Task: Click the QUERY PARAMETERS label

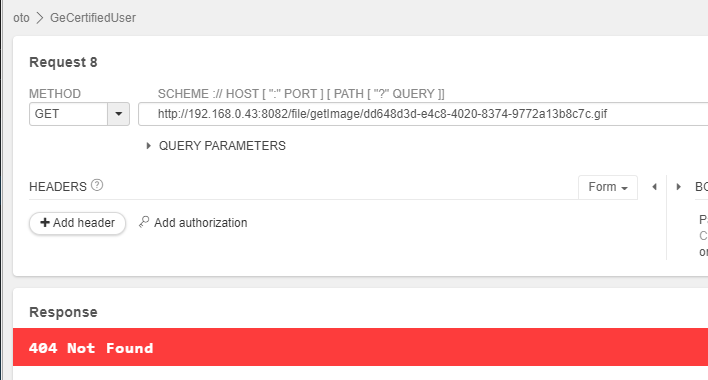Action: click(222, 146)
